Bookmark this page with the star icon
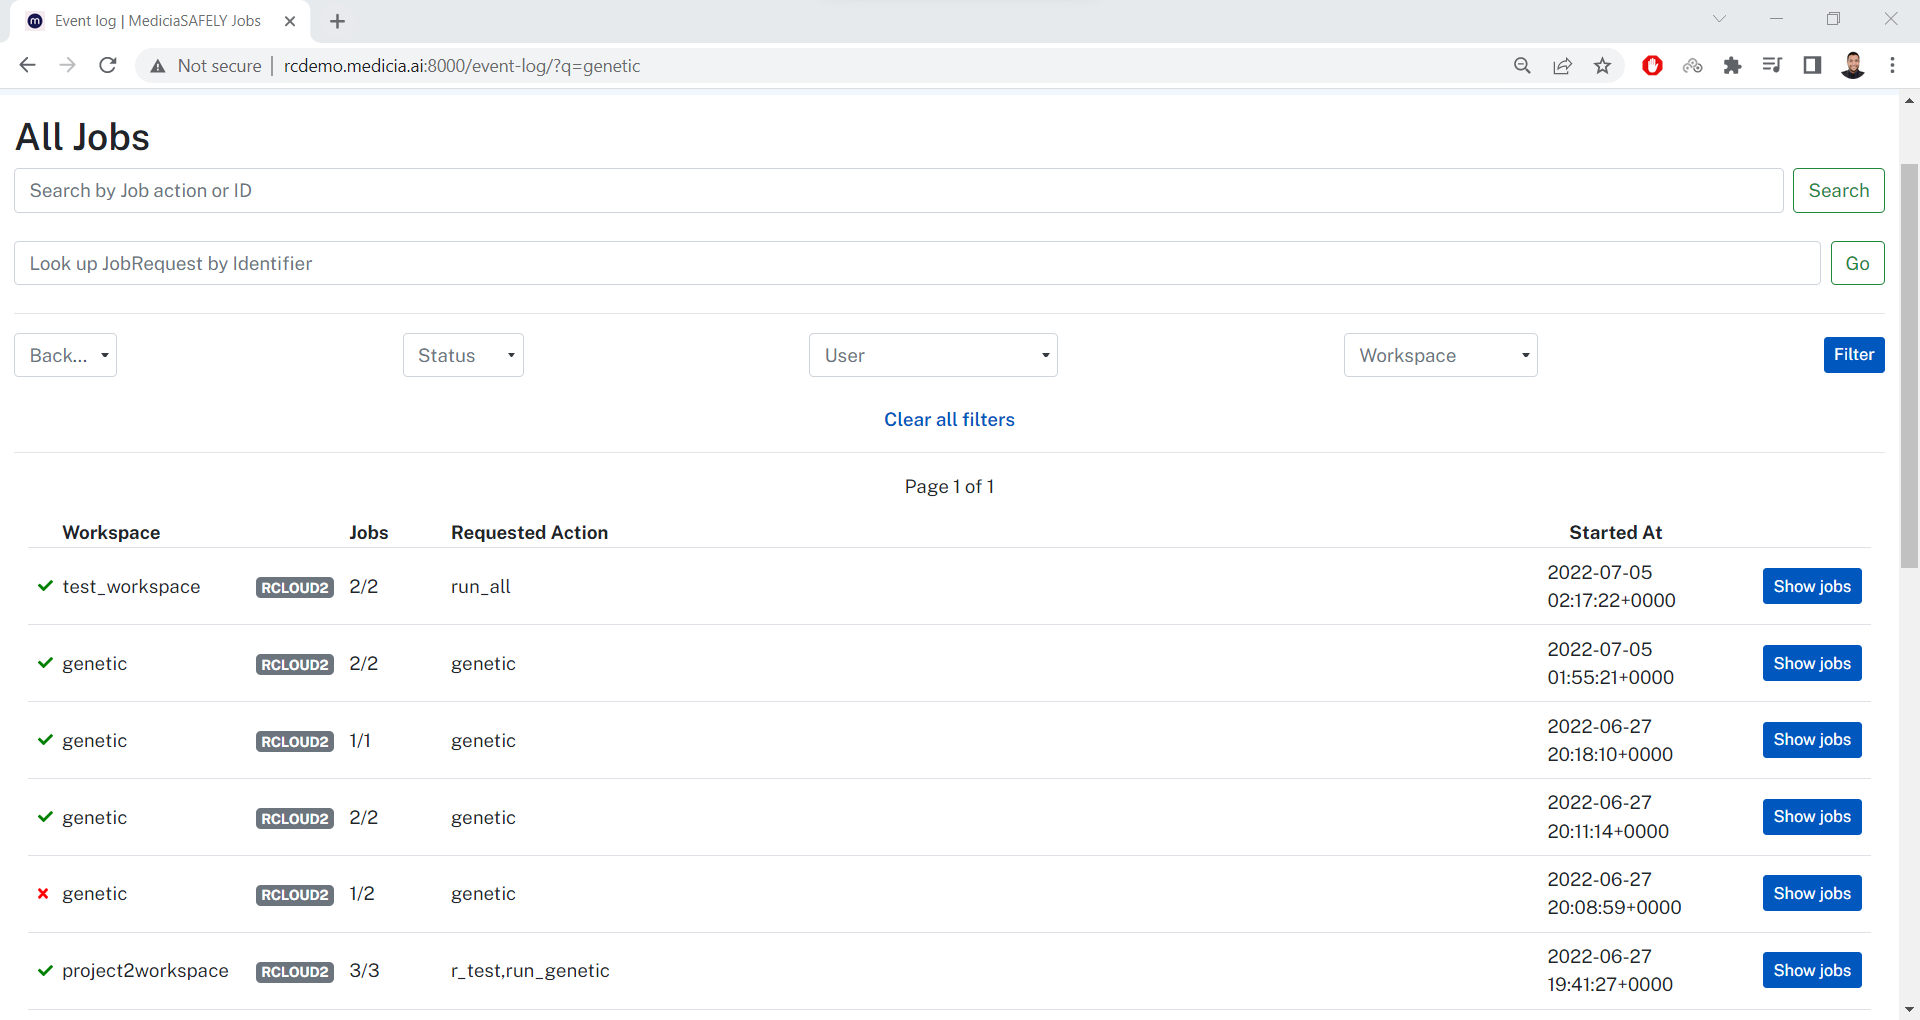 [1603, 66]
